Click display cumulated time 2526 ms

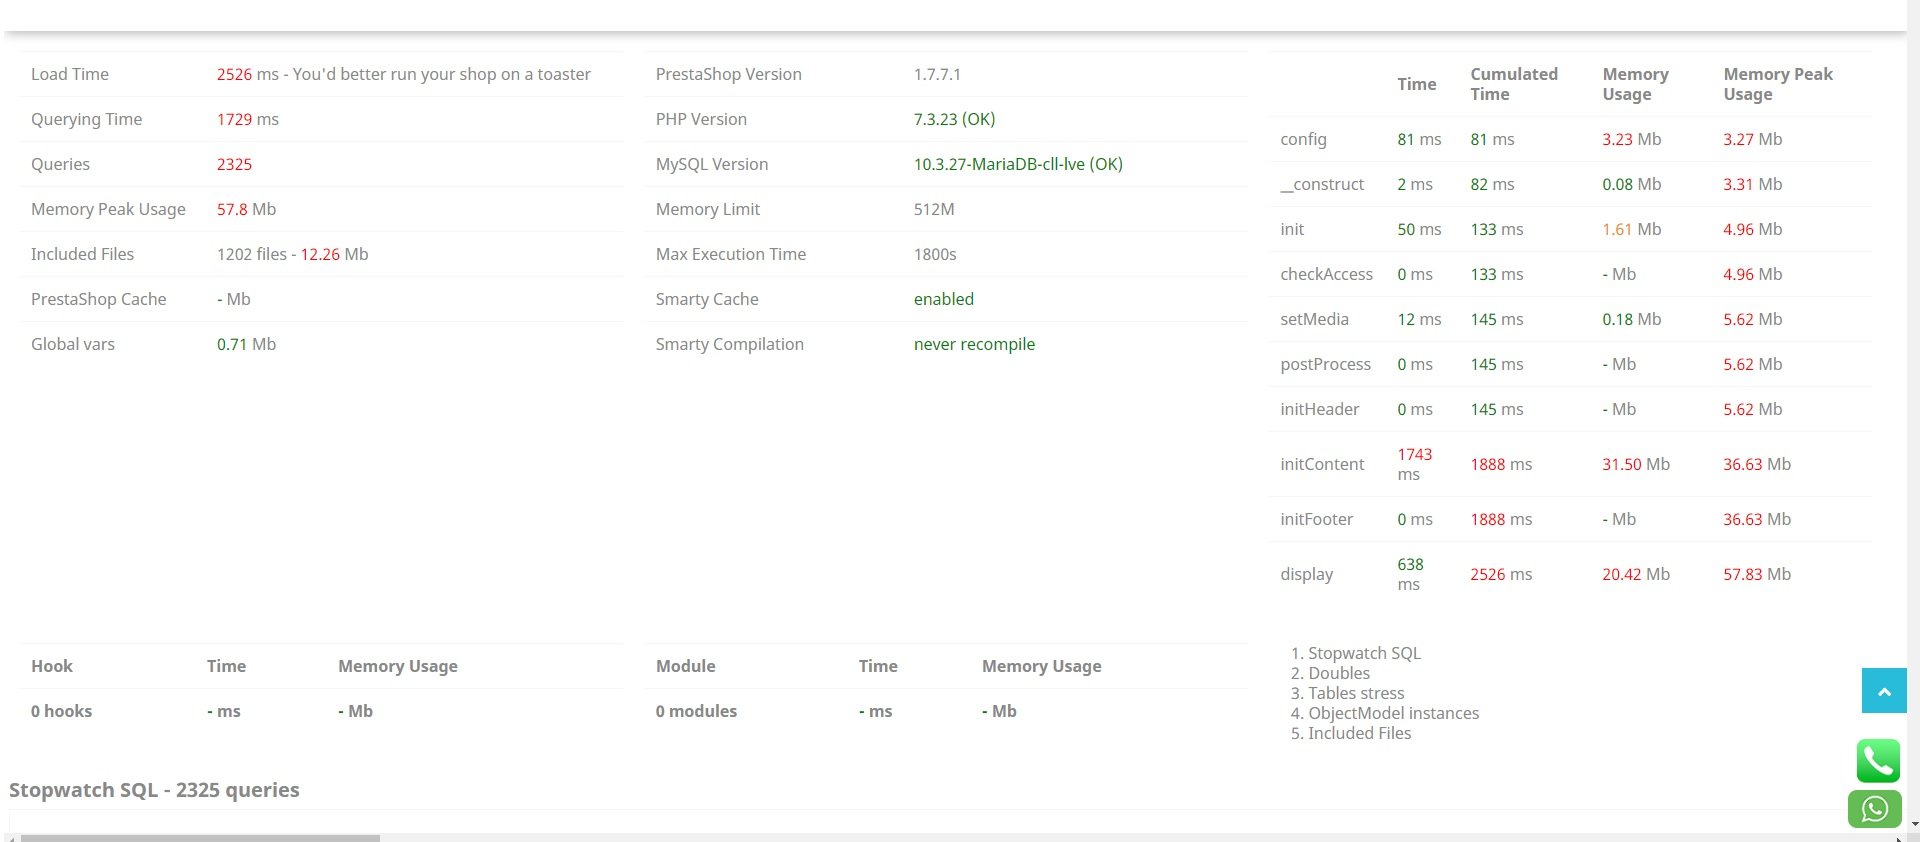pos(1501,574)
